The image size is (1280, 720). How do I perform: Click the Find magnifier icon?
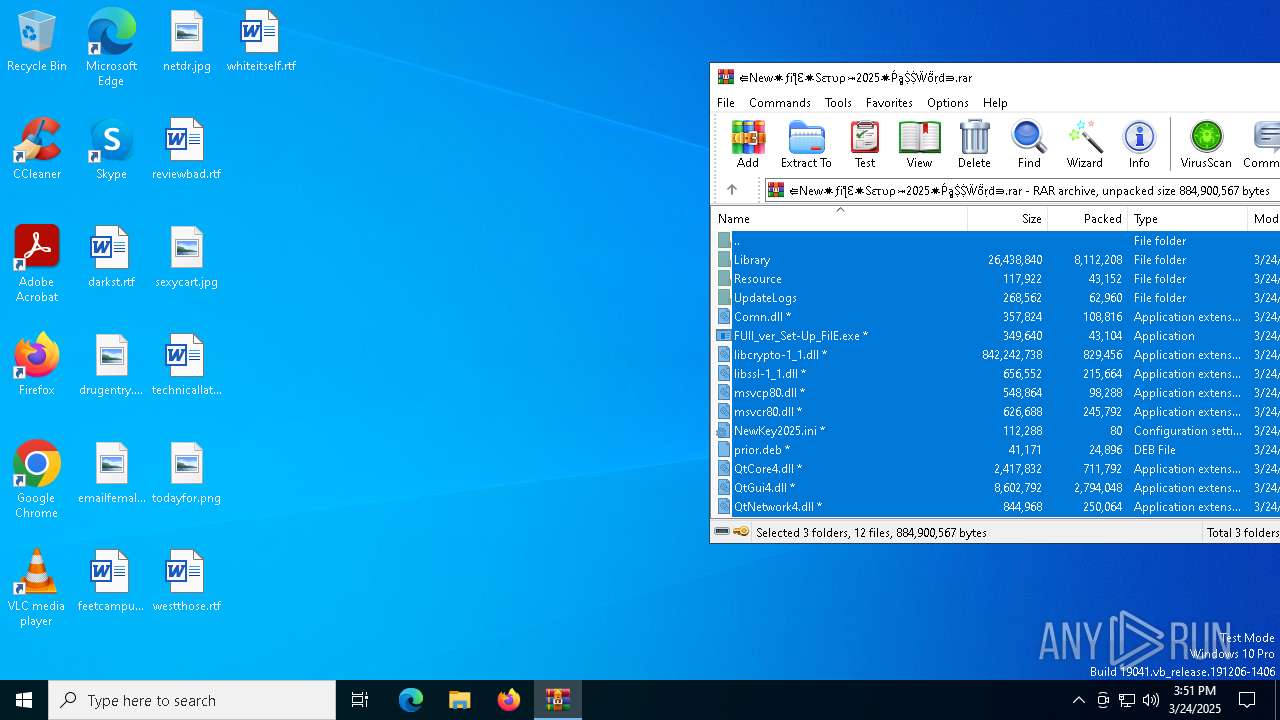[1029, 144]
